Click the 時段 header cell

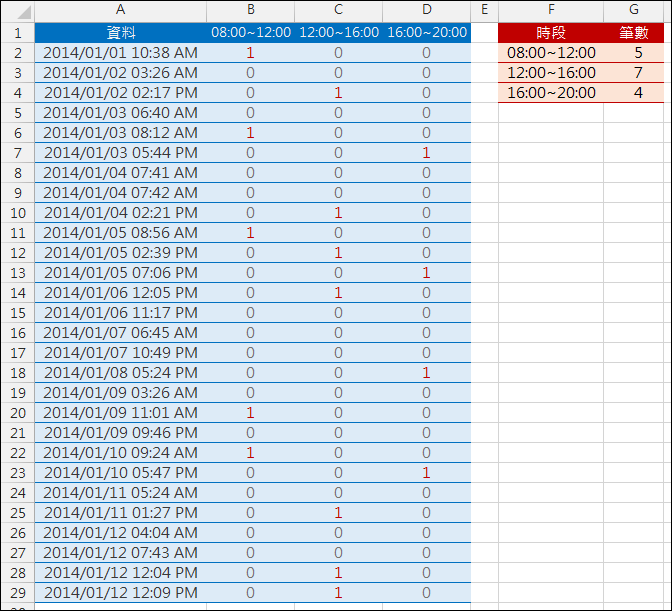click(551, 33)
